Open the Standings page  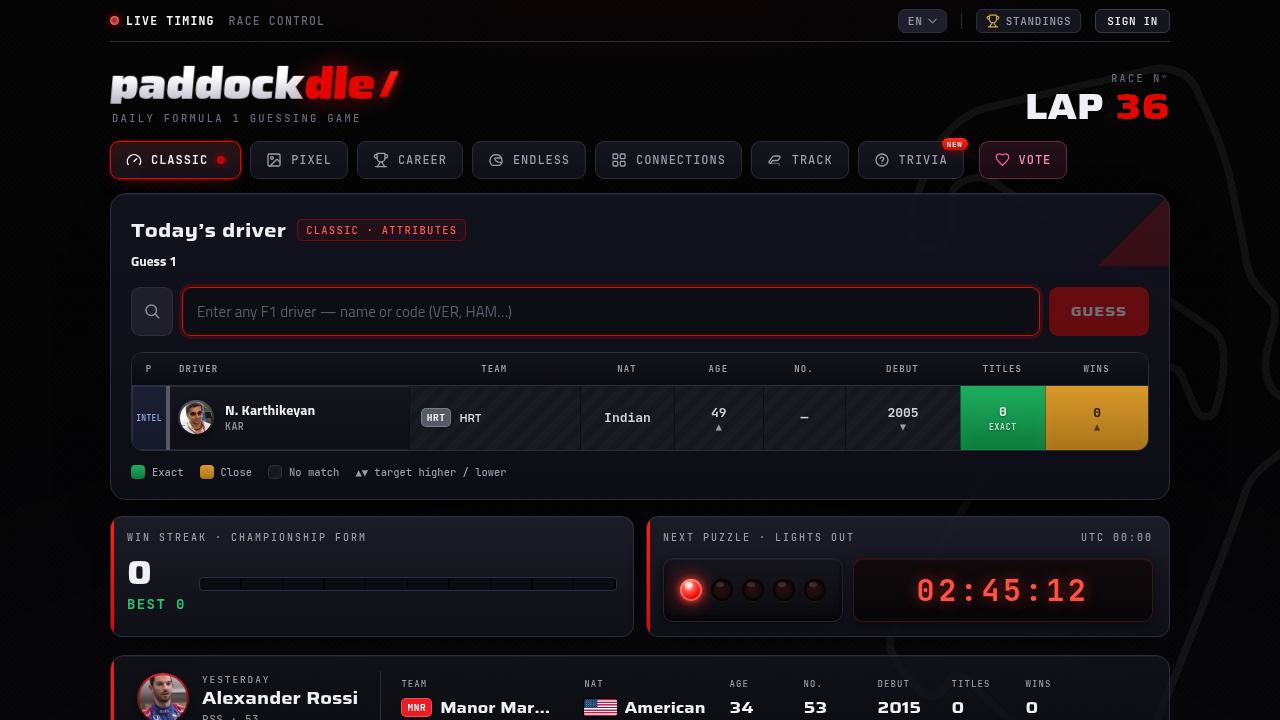point(1028,21)
